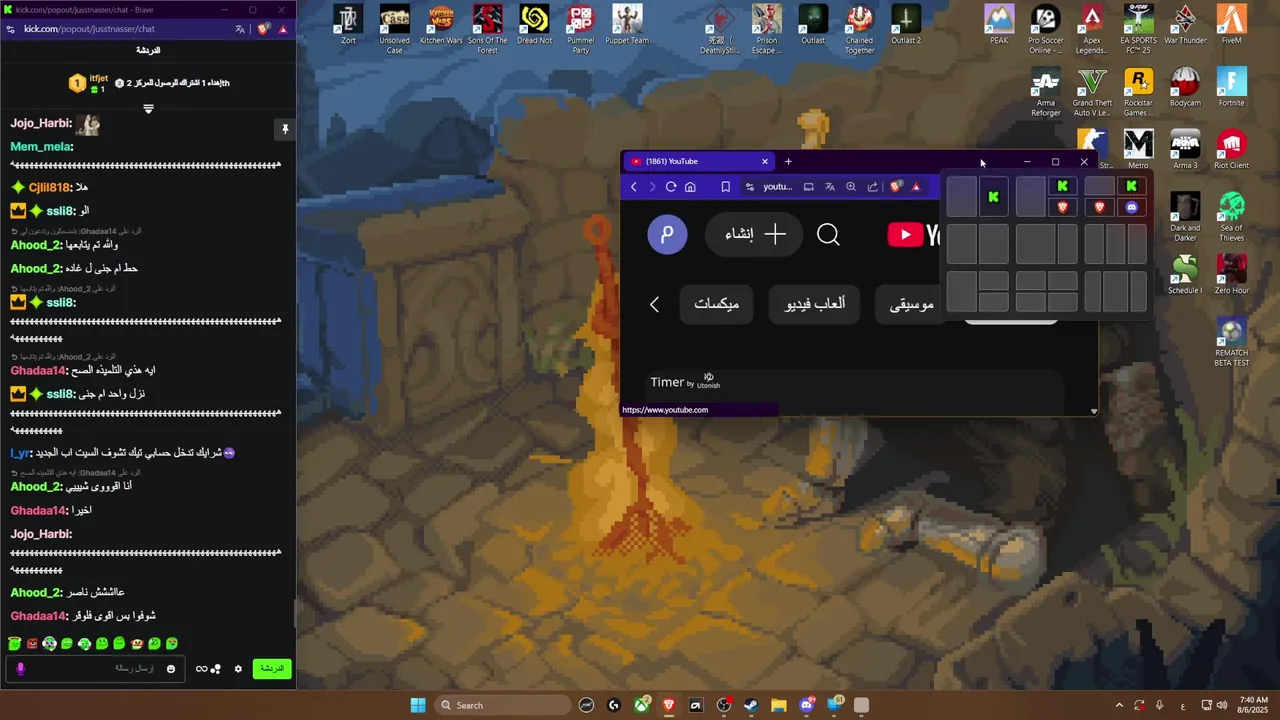The height and width of the screenshot is (720, 1280).
Task: Open Discord from the taskbar
Action: (807, 705)
